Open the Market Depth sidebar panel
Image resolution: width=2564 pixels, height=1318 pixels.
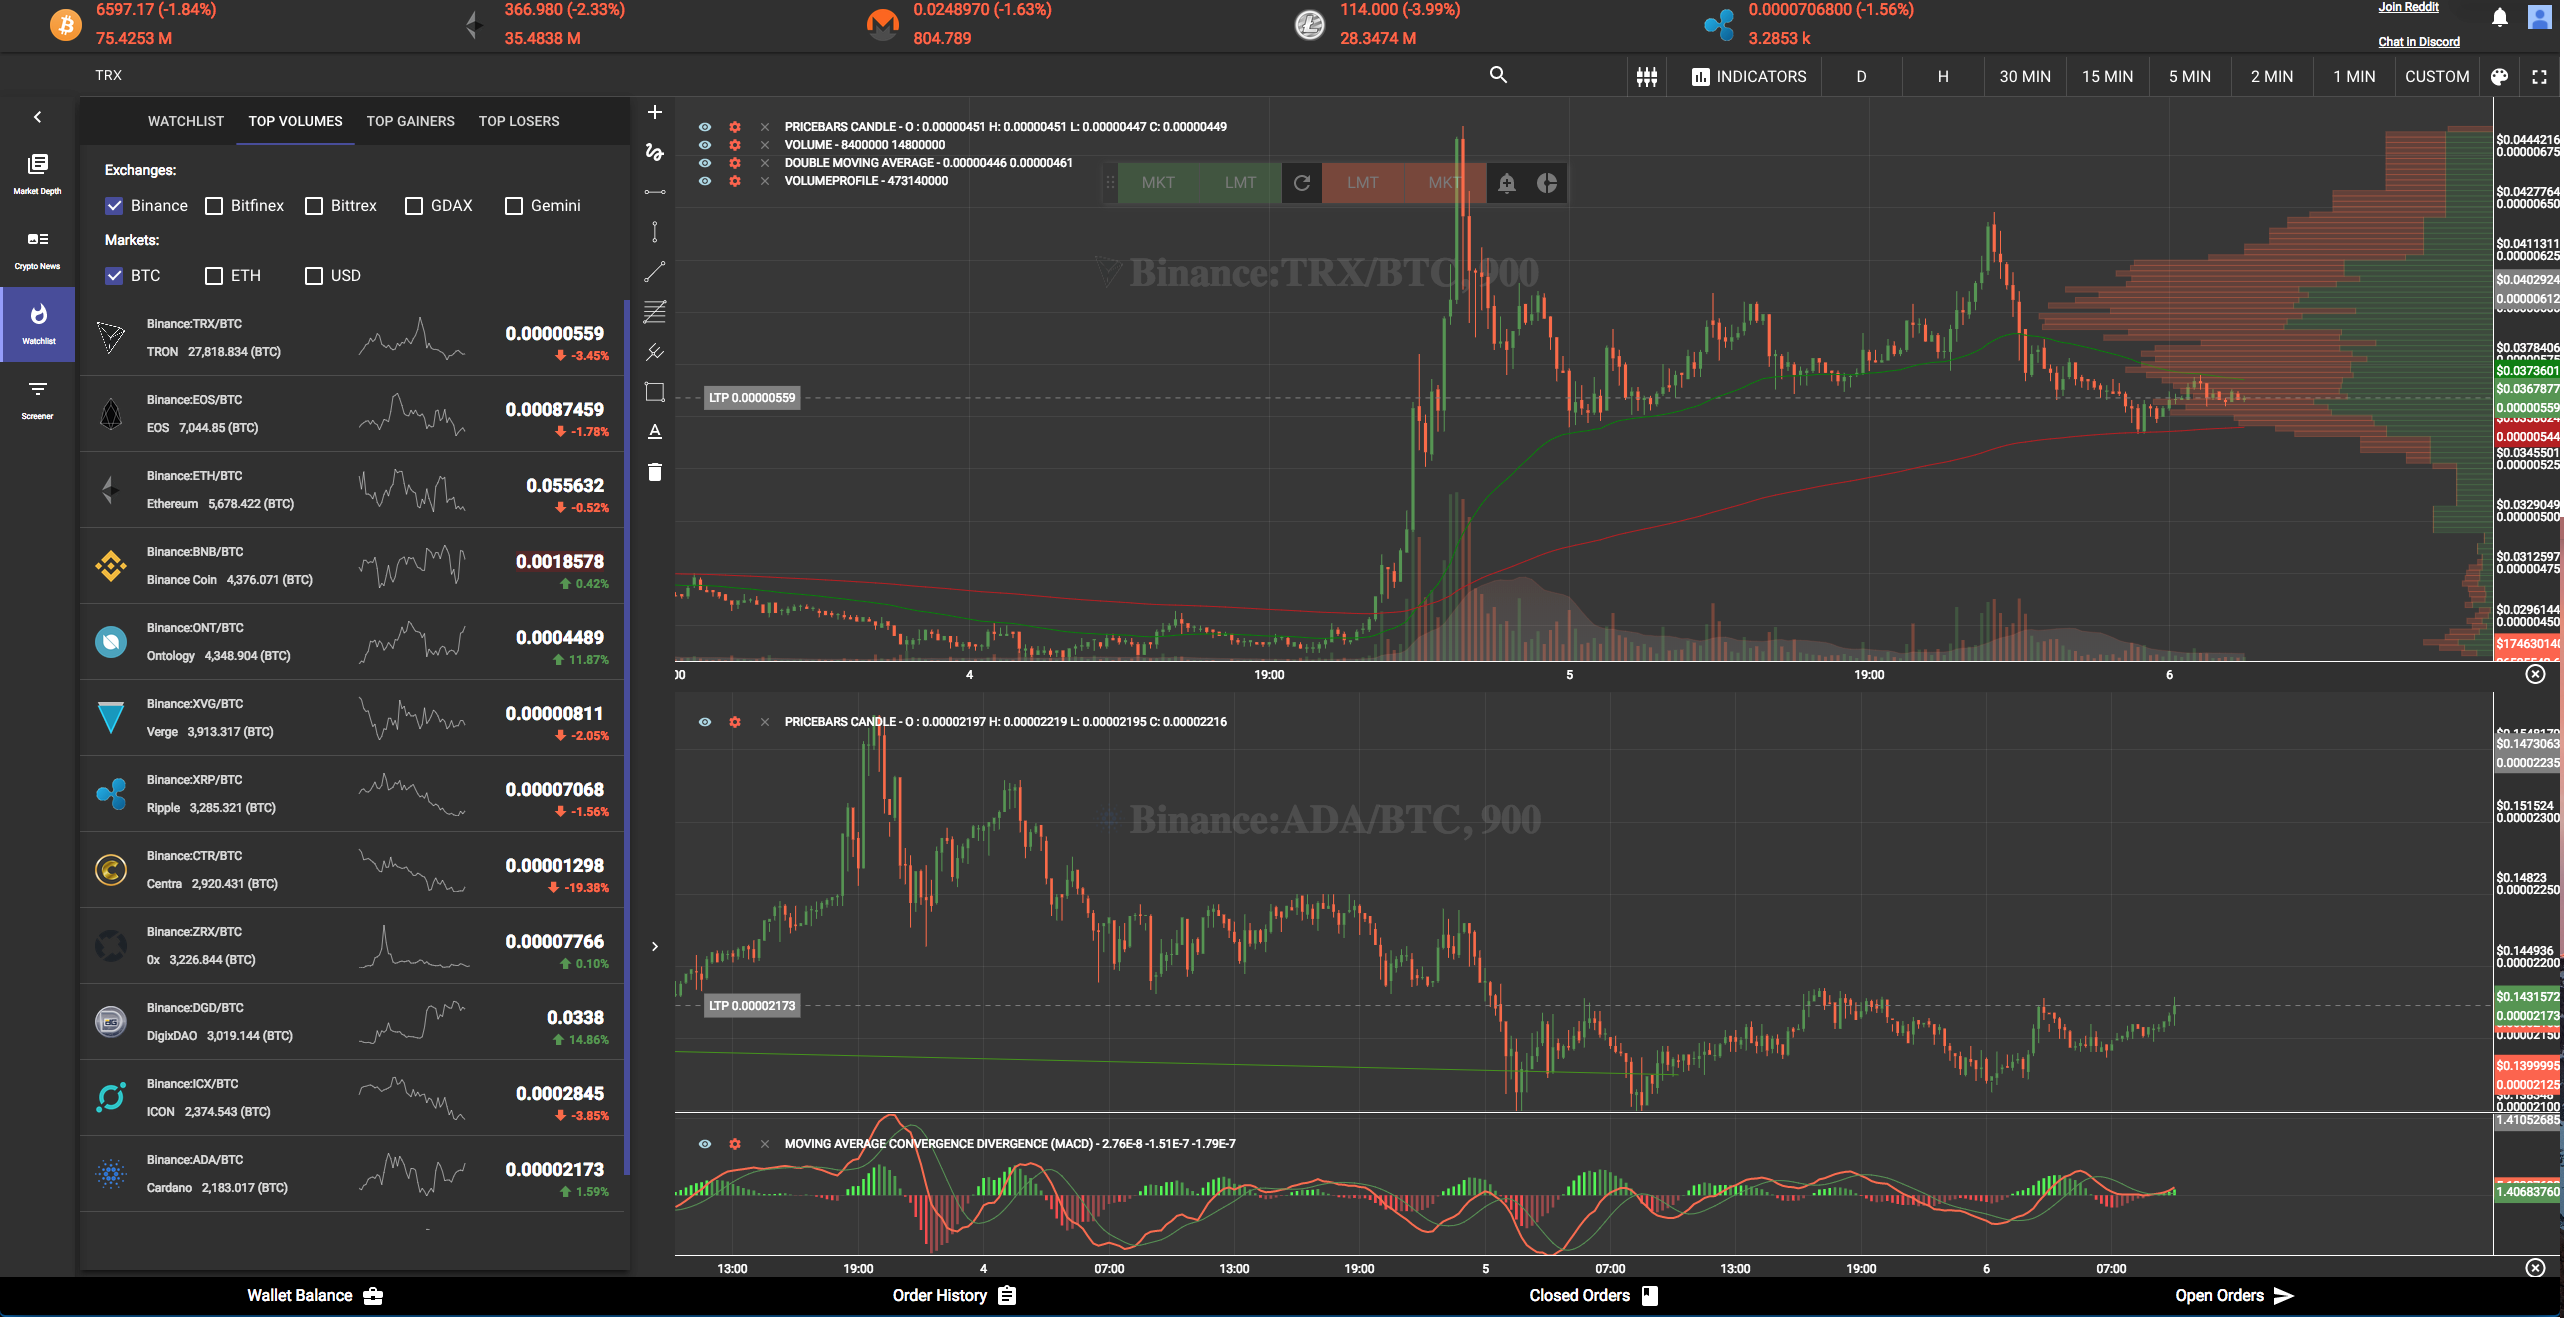(x=37, y=173)
